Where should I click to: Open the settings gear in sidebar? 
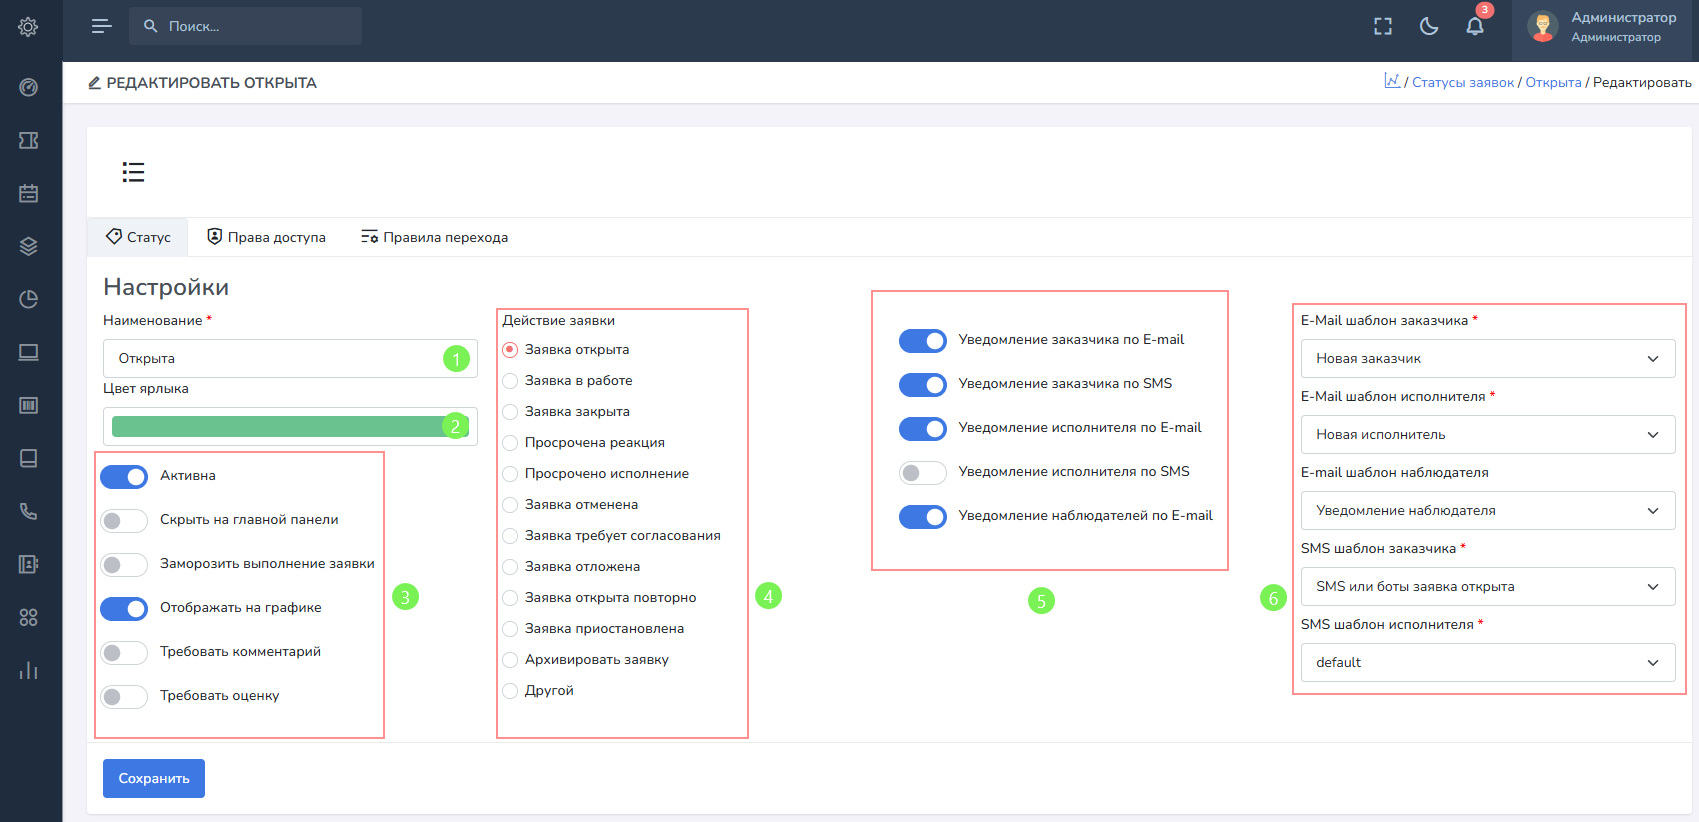tap(28, 27)
